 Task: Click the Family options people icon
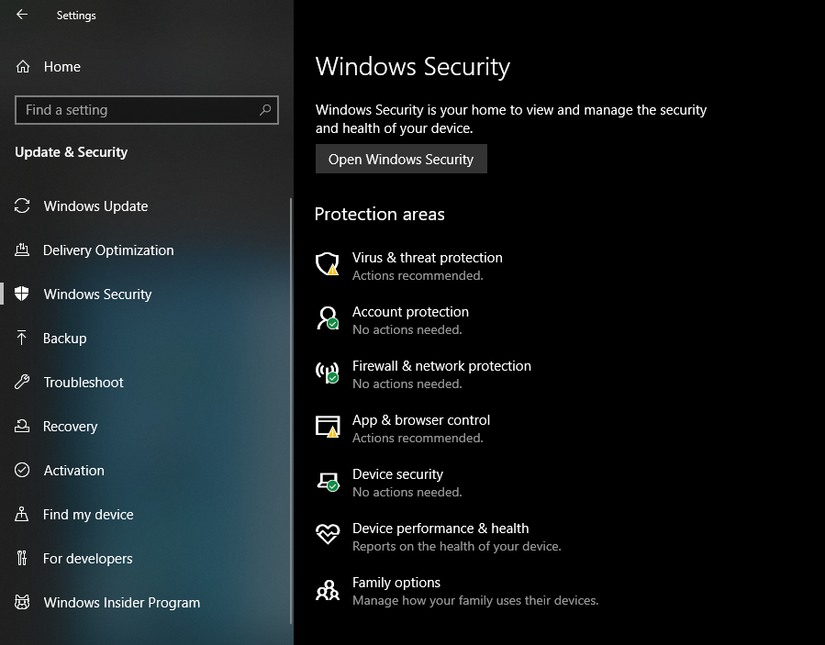pyautogui.click(x=327, y=590)
